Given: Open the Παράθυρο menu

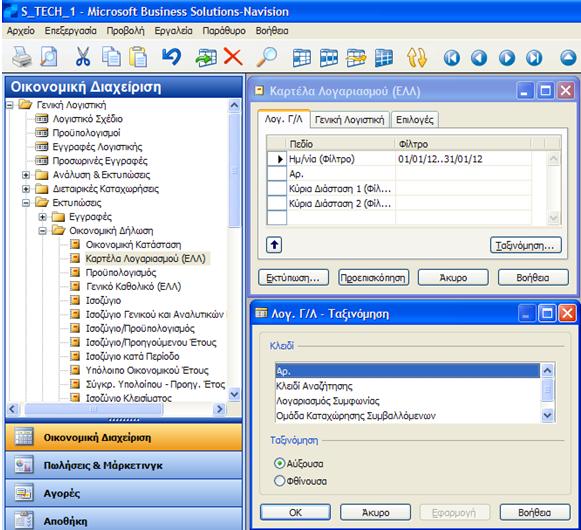Looking at the screenshot, I should pos(224,31).
